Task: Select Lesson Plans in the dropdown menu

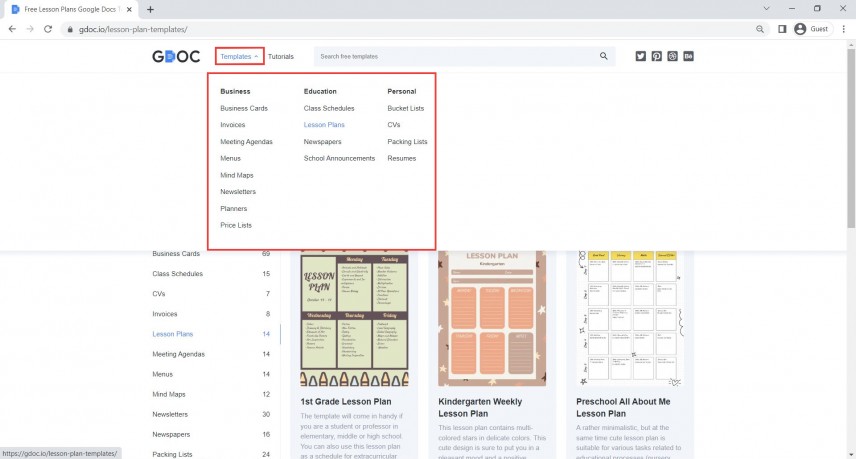Action: pyautogui.click(x=324, y=125)
